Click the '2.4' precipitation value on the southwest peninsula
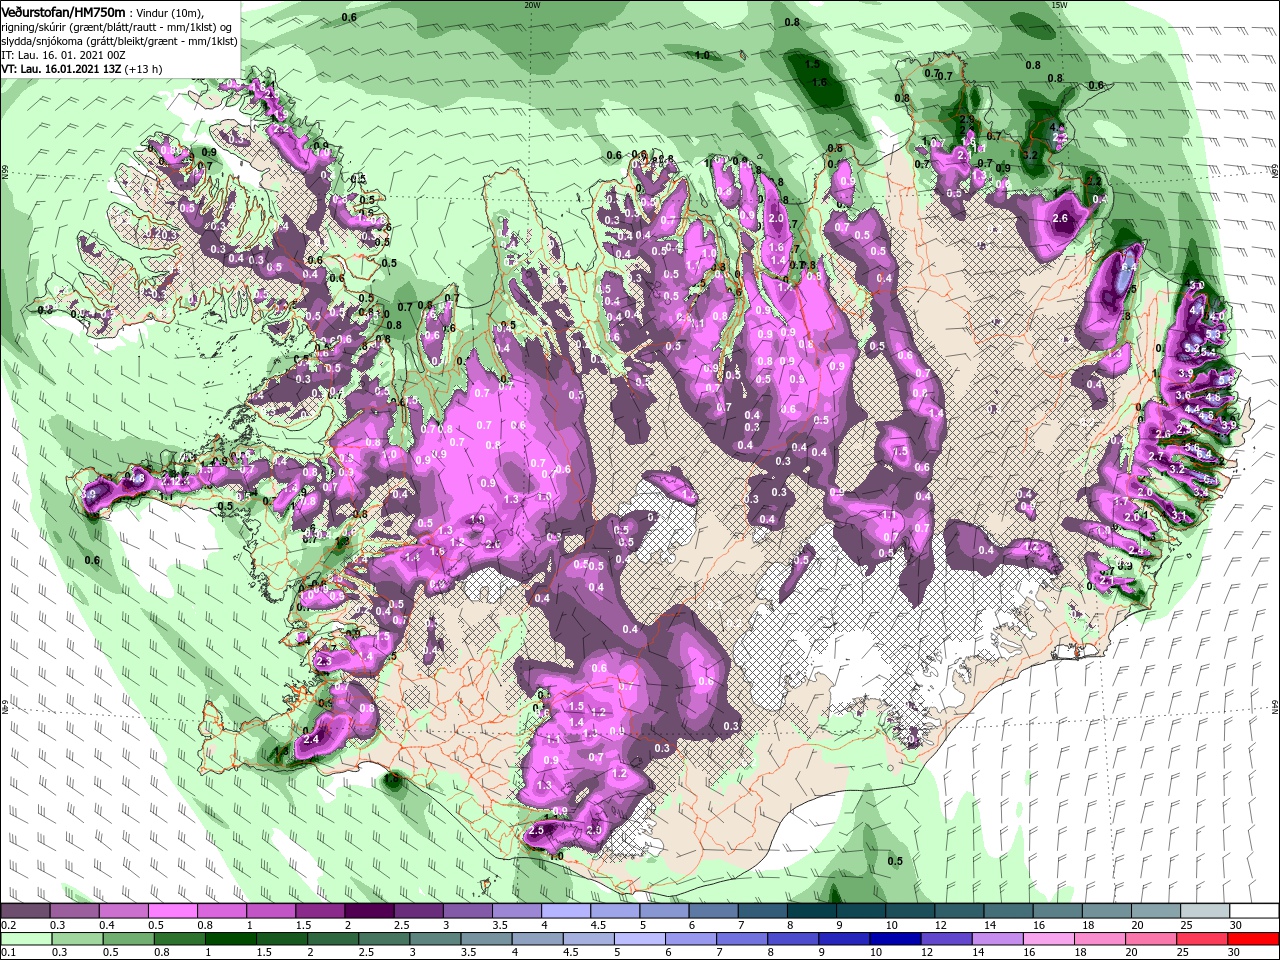 point(310,739)
